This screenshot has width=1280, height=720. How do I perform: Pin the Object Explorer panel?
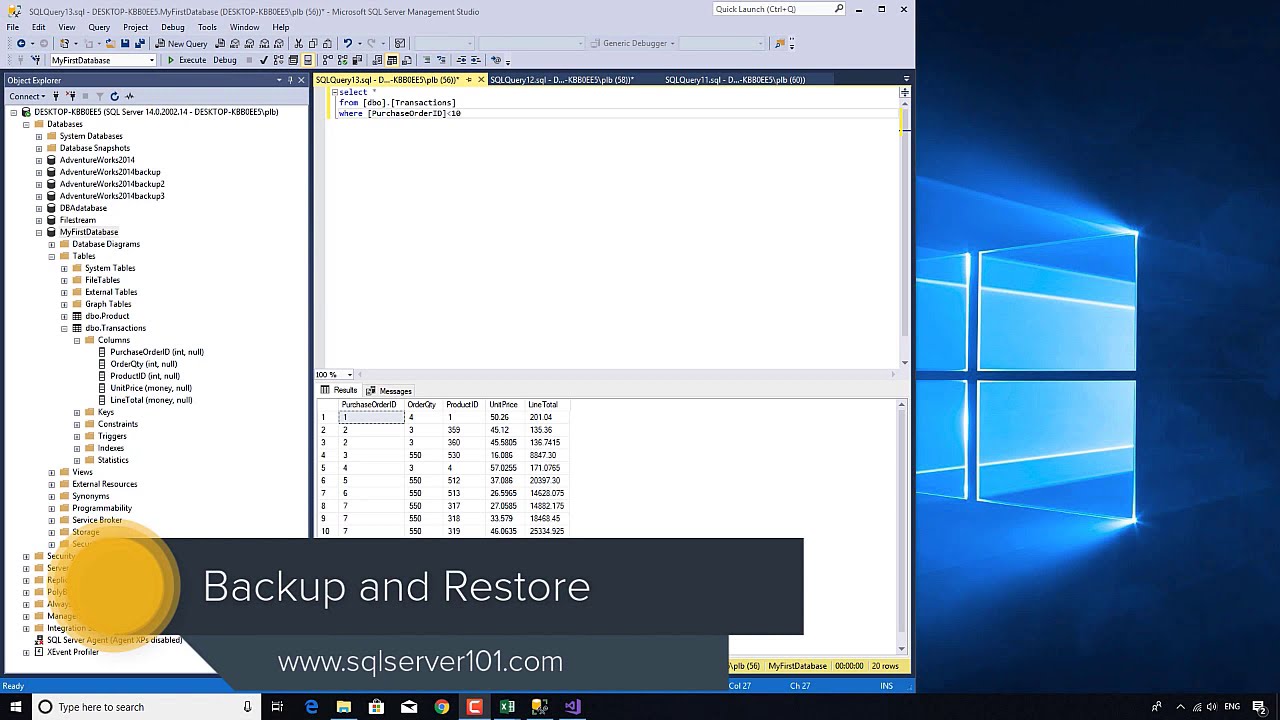pos(290,80)
